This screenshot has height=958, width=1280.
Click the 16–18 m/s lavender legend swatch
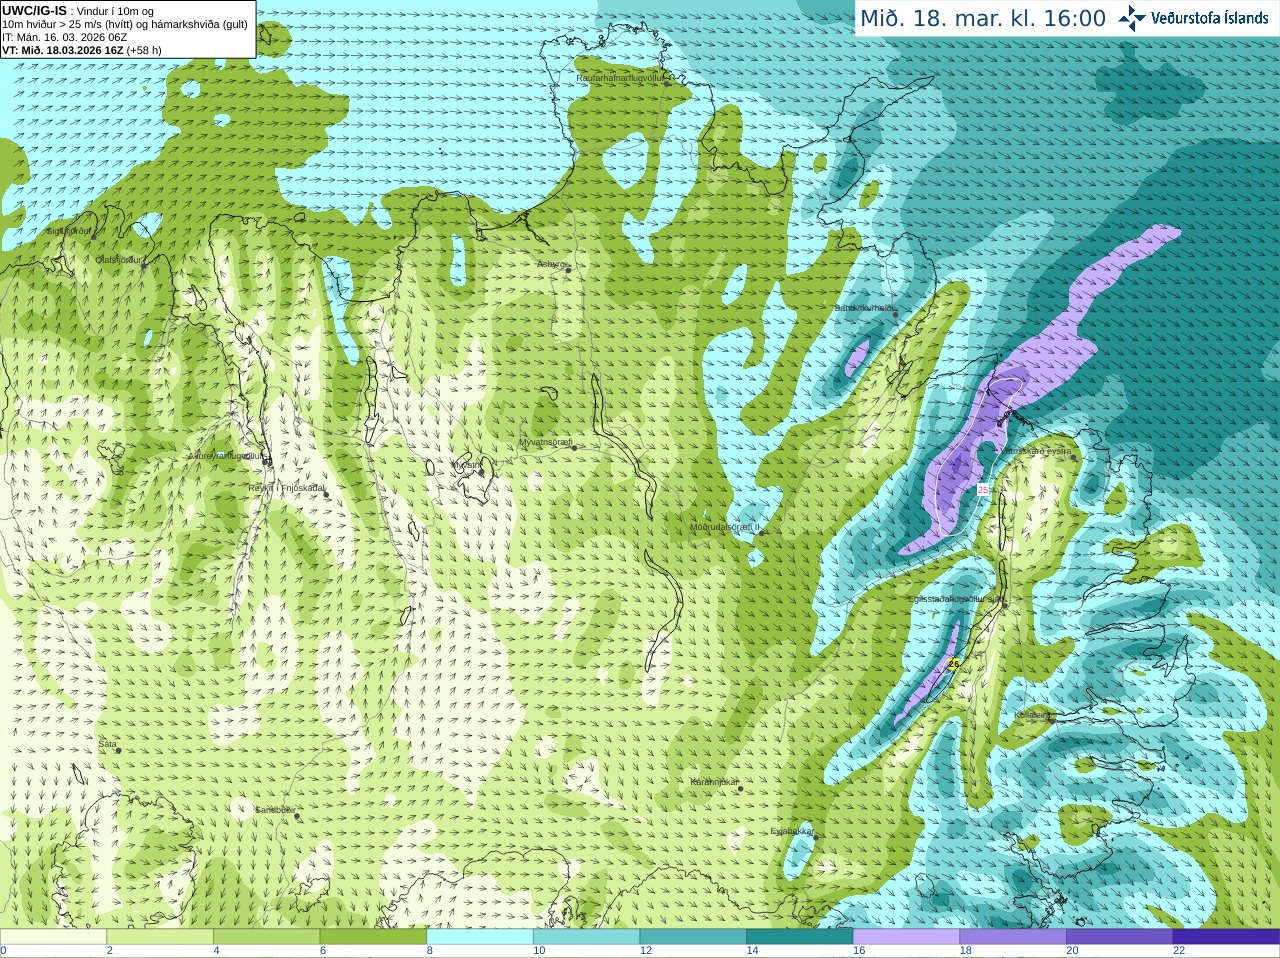(x=906, y=937)
